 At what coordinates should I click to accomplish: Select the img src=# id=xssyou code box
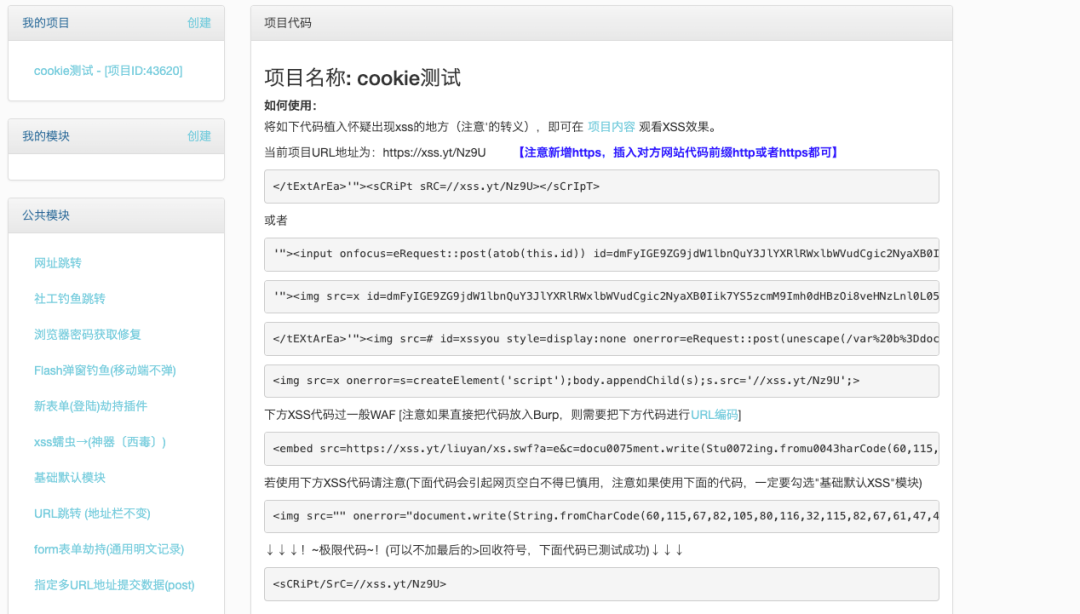coord(601,339)
